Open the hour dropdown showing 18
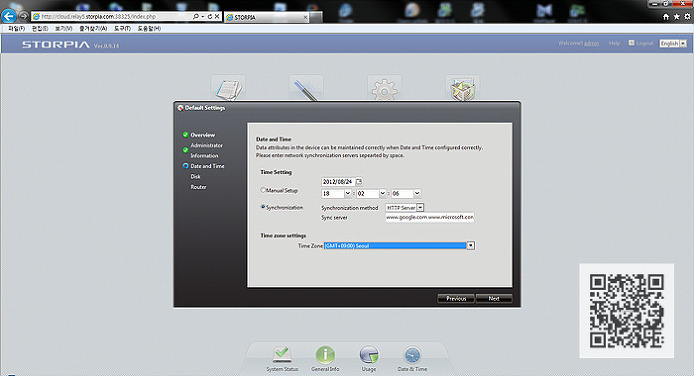Image resolution: width=694 pixels, height=376 pixels. pyautogui.click(x=336, y=193)
